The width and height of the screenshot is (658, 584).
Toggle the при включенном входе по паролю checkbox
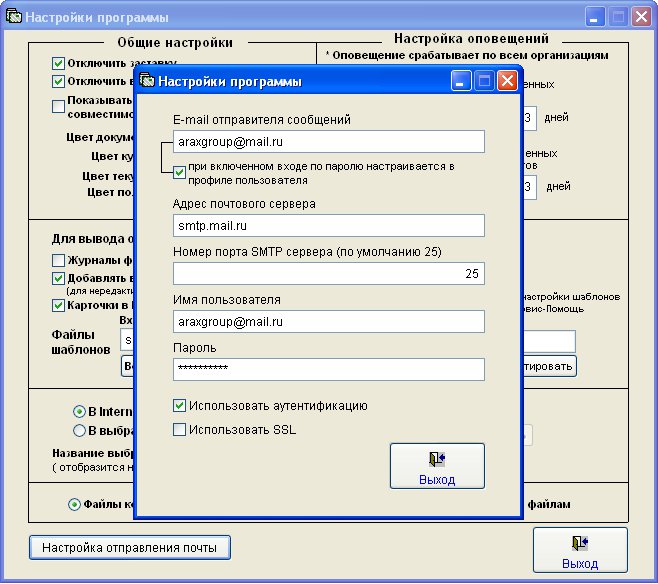click(179, 172)
